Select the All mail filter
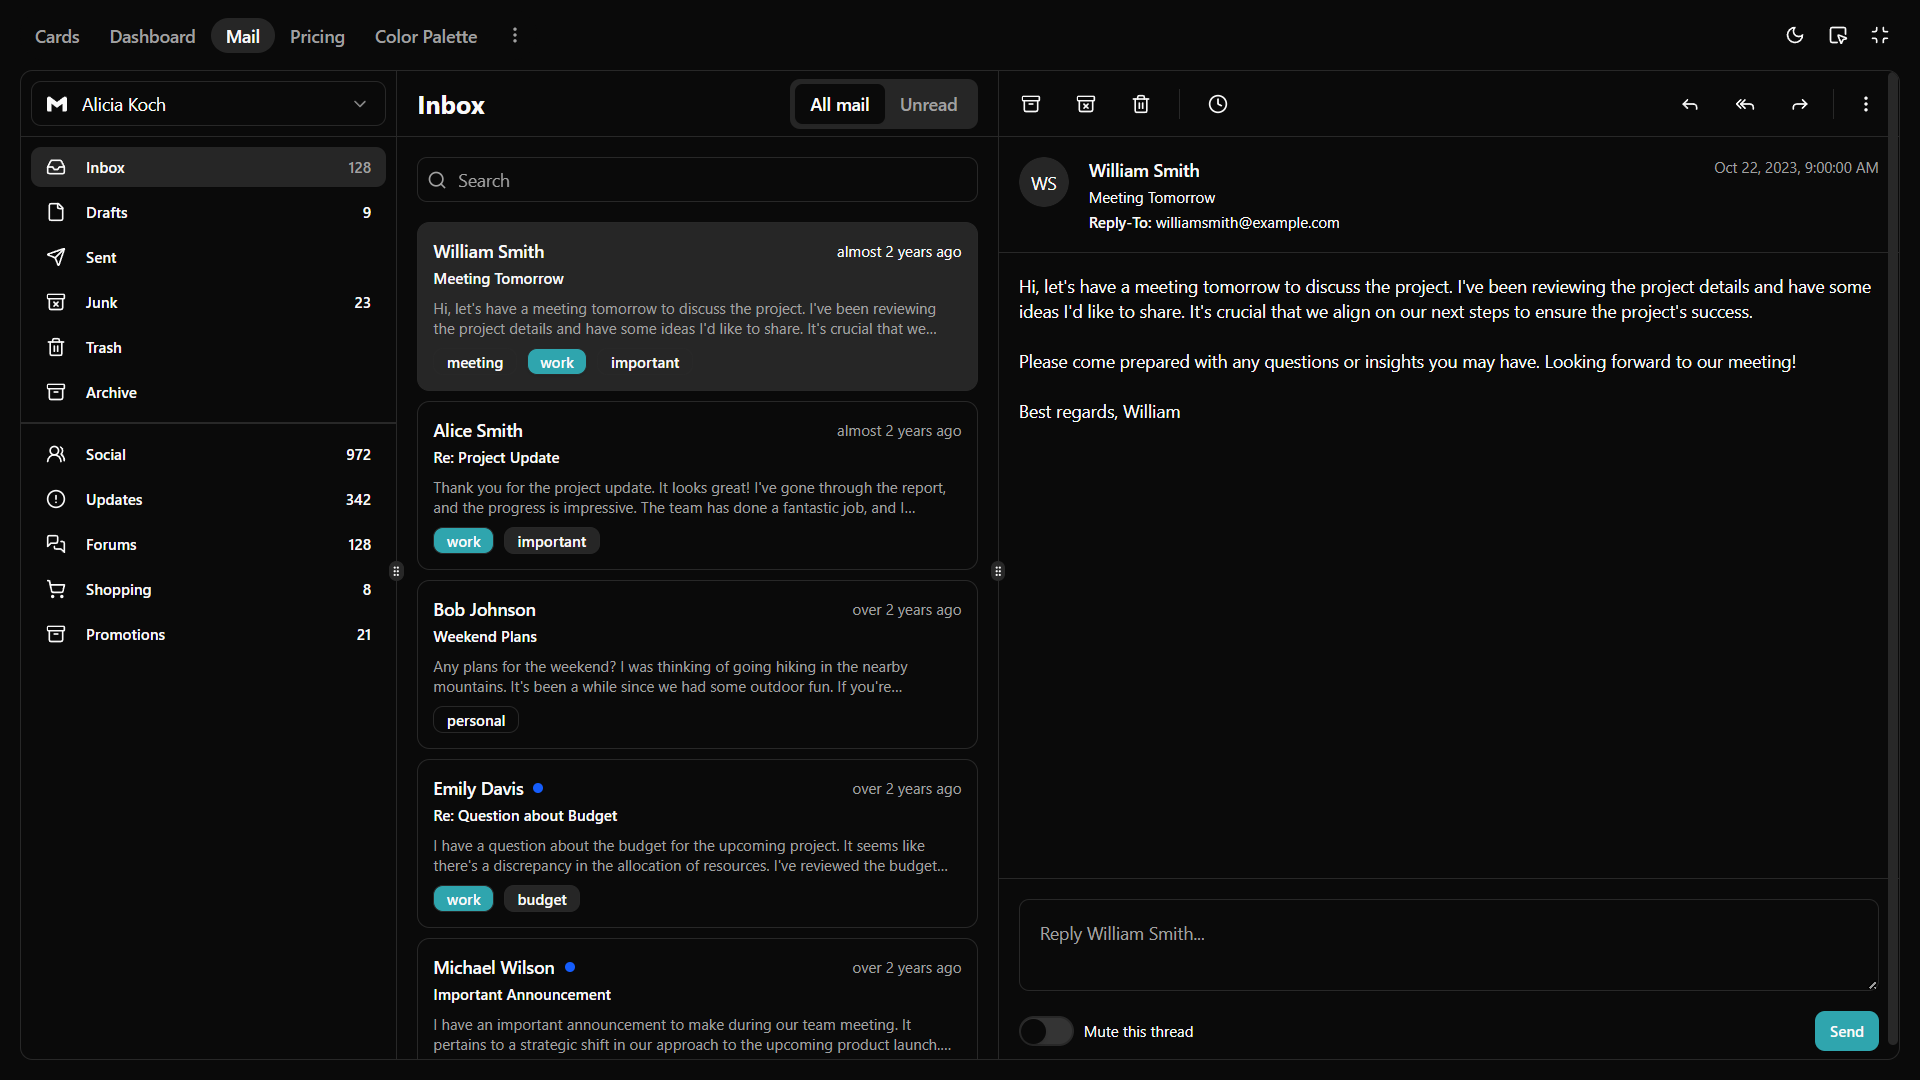 [839, 104]
